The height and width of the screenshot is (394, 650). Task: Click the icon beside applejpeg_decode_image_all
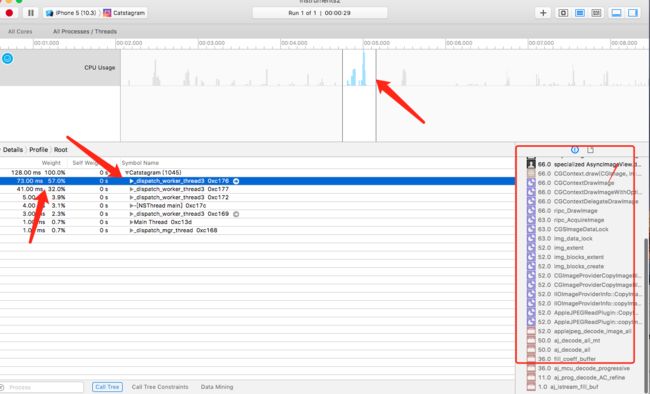(x=531, y=331)
